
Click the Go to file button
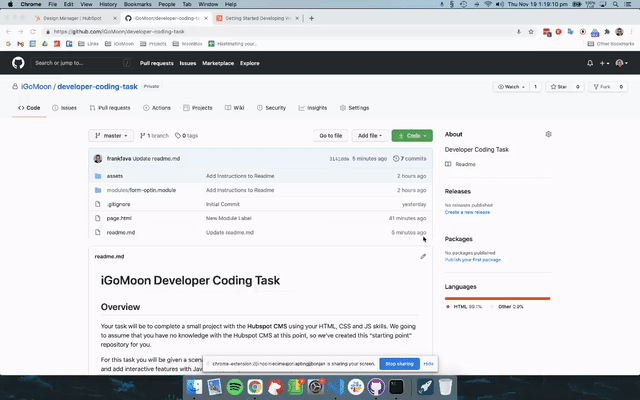pyautogui.click(x=331, y=136)
